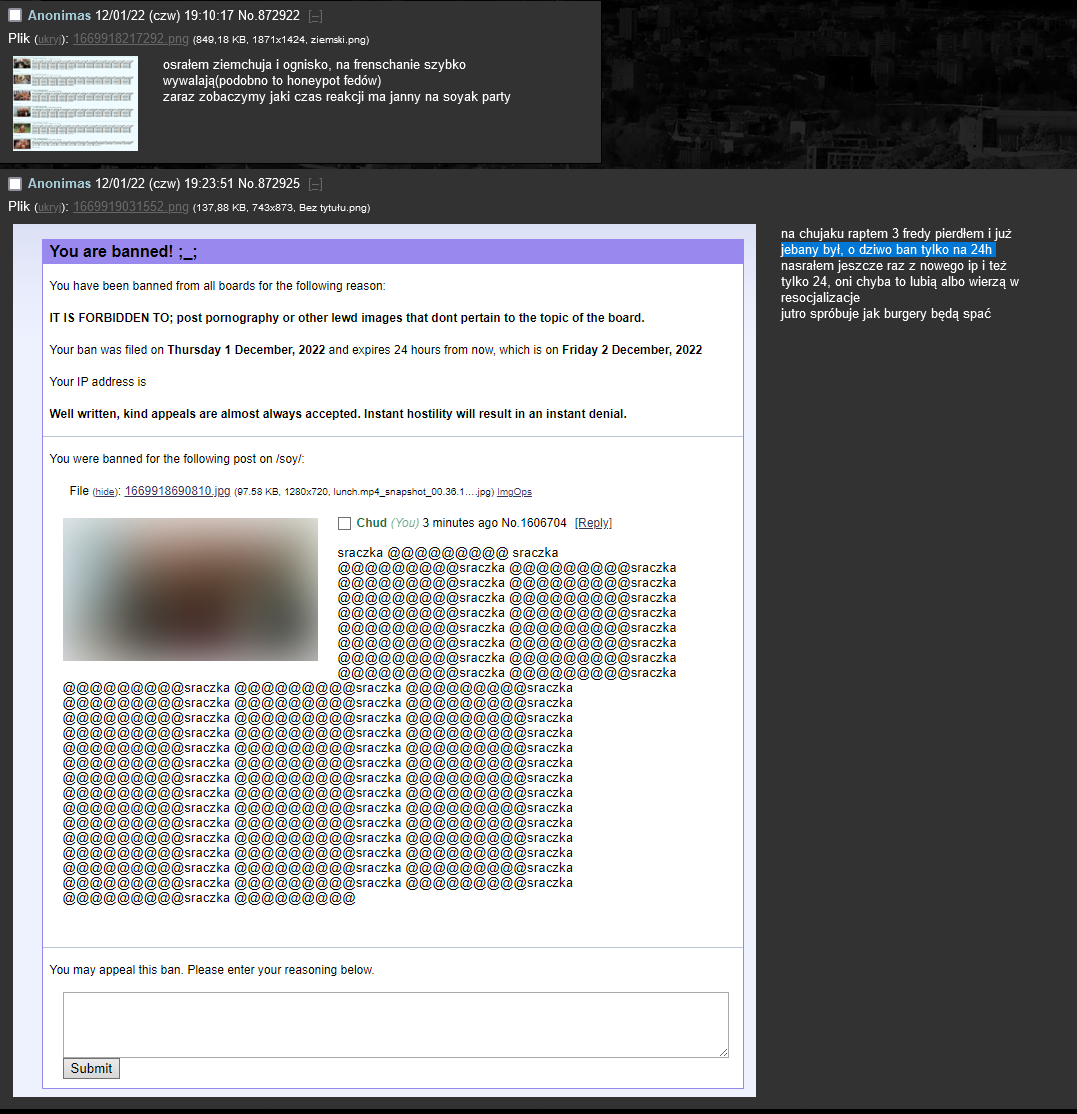
Task: Click post number No.1606704
Action: [x=534, y=523]
